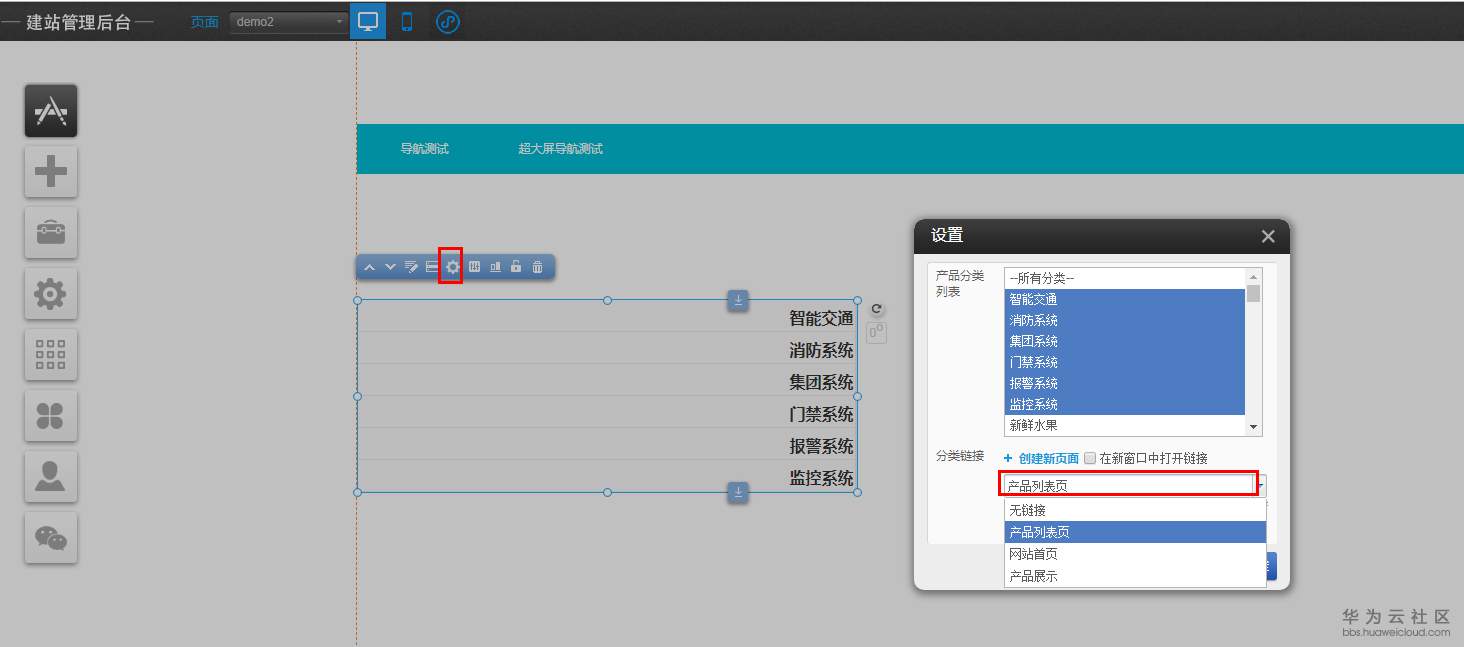This screenshot has width=1464, height=647.
Task: Click the rotation angle box beside component
Action: coord(877,333)
